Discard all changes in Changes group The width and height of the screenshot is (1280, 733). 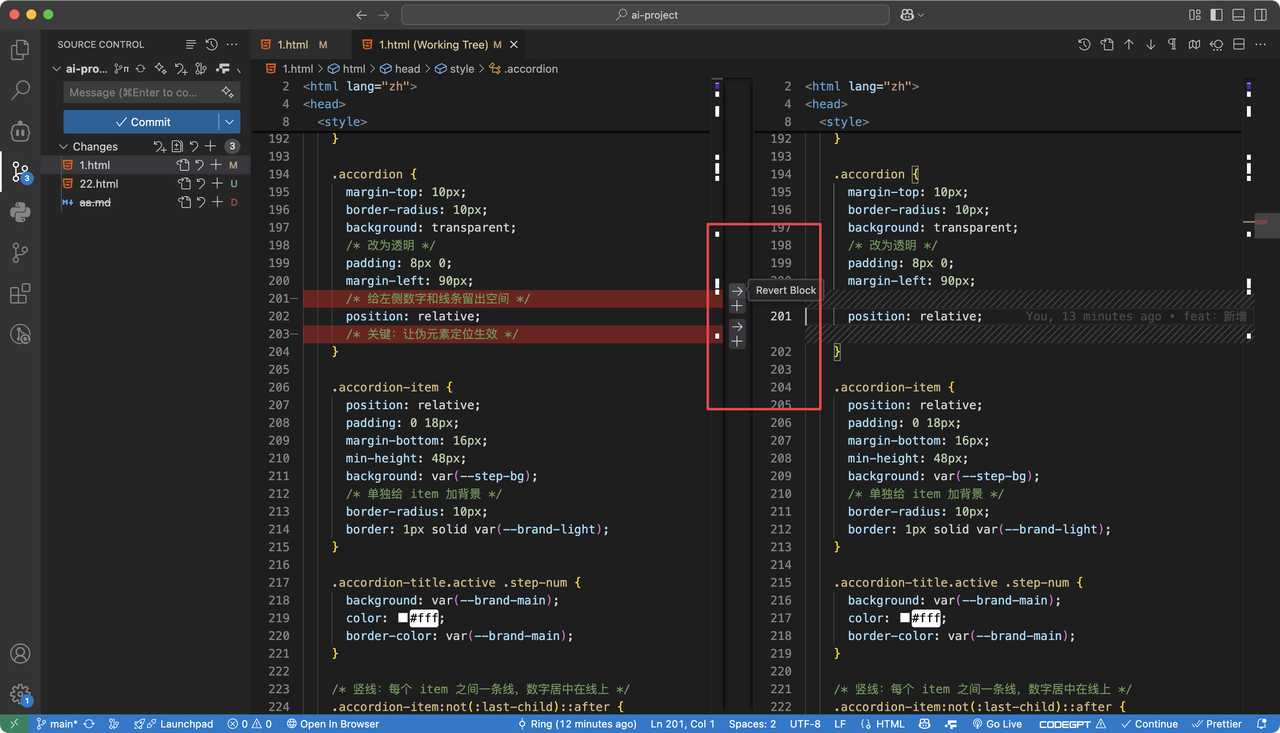[x=194, y=146]
